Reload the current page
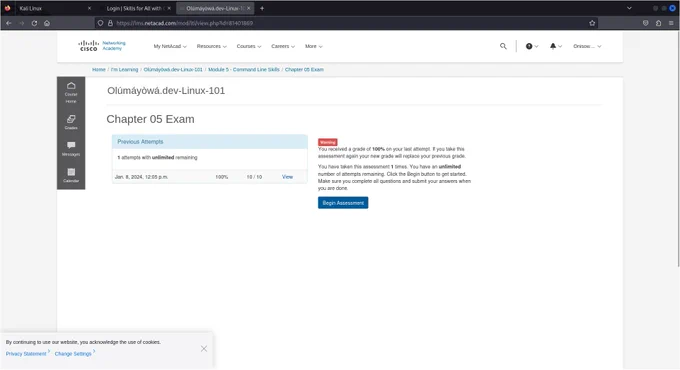Screen dimensions: 680x370 [34, 23]
